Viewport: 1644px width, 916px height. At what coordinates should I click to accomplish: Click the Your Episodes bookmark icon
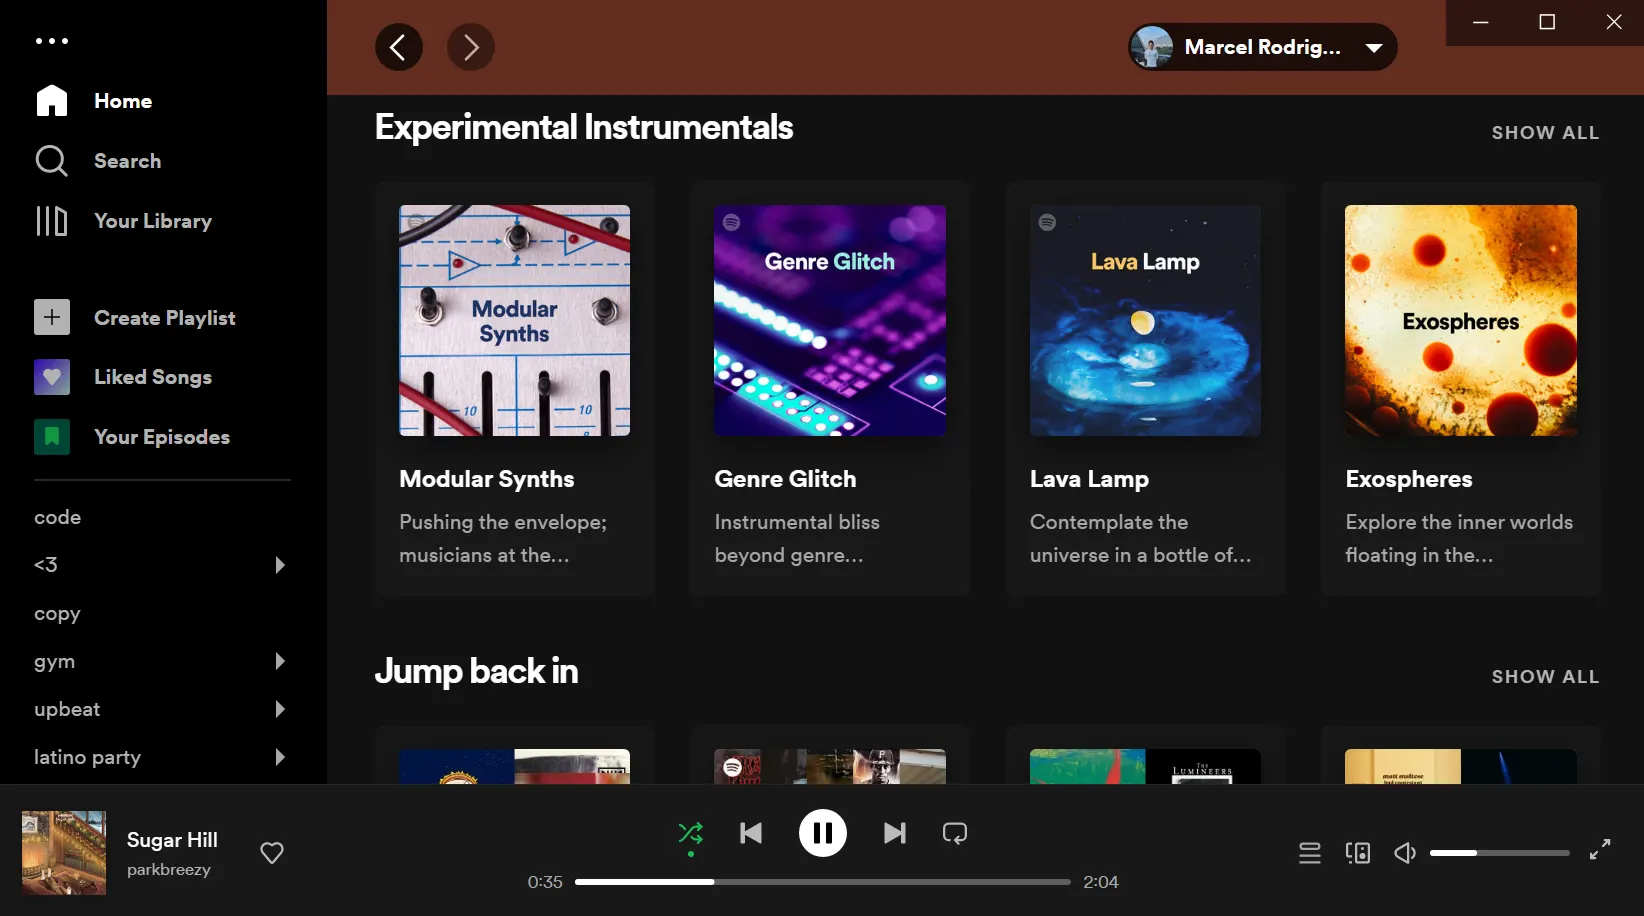[x=52, y=437]
